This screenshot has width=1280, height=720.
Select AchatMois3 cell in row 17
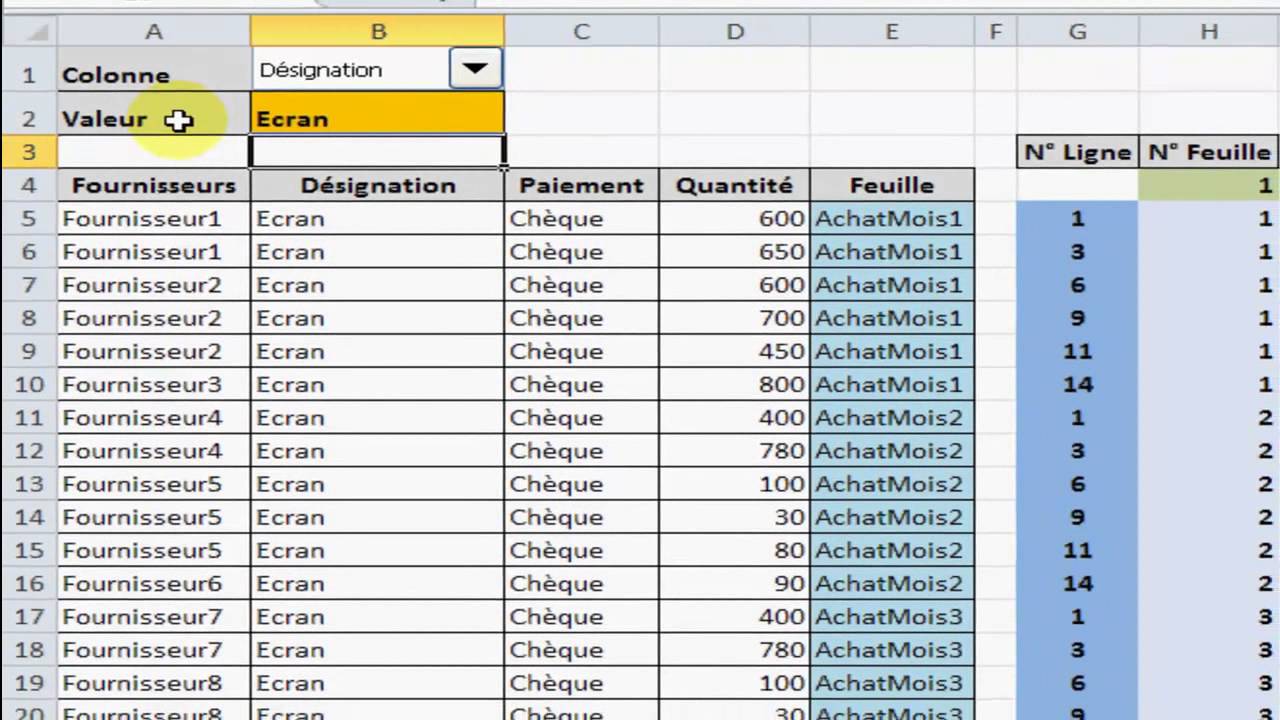[x=892, y=616]
